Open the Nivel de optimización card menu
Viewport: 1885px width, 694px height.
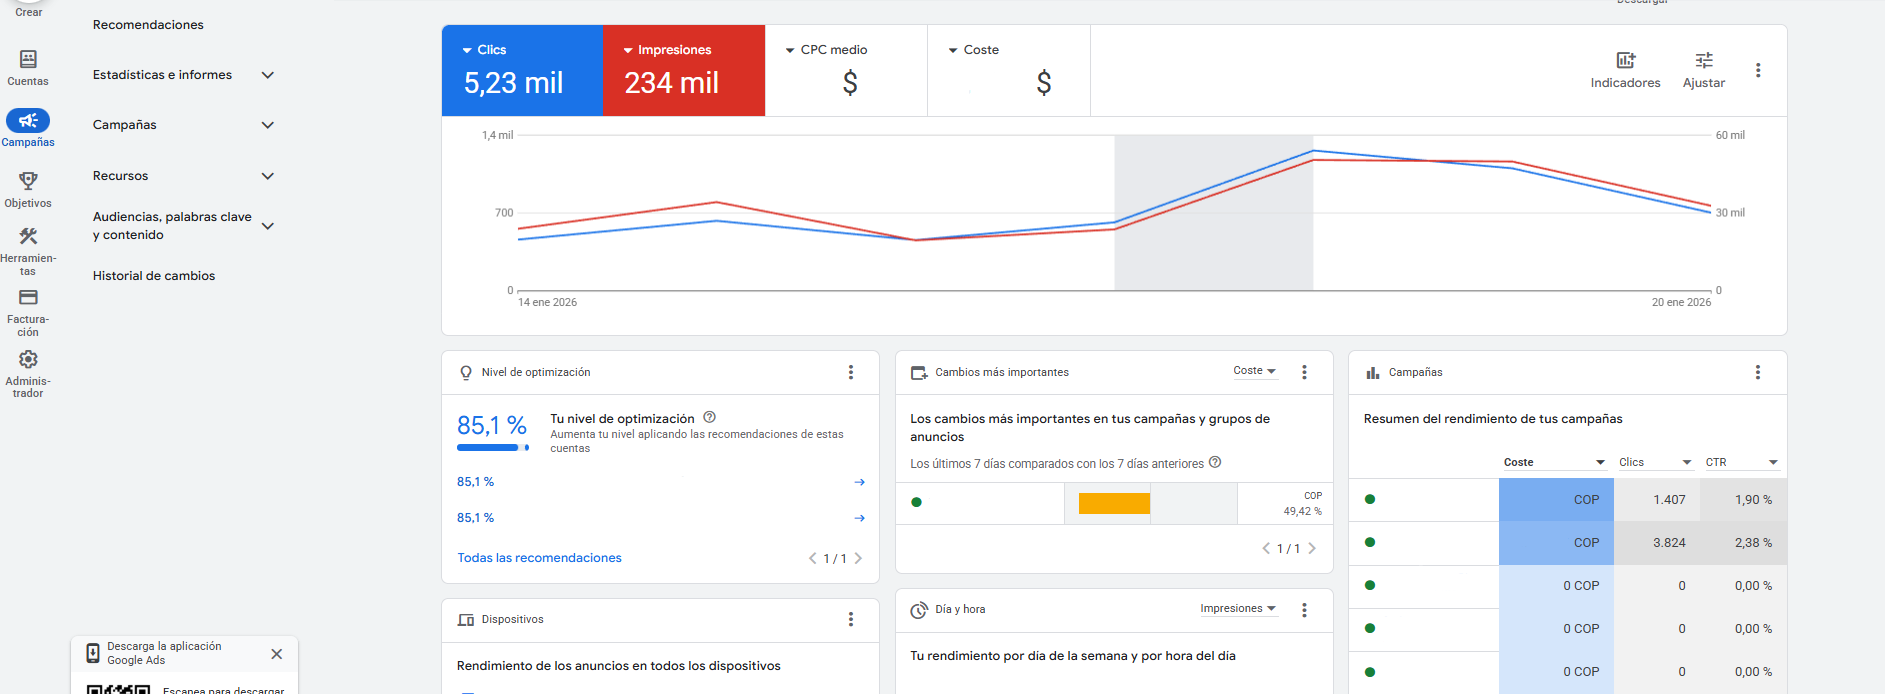pos(851,372)
